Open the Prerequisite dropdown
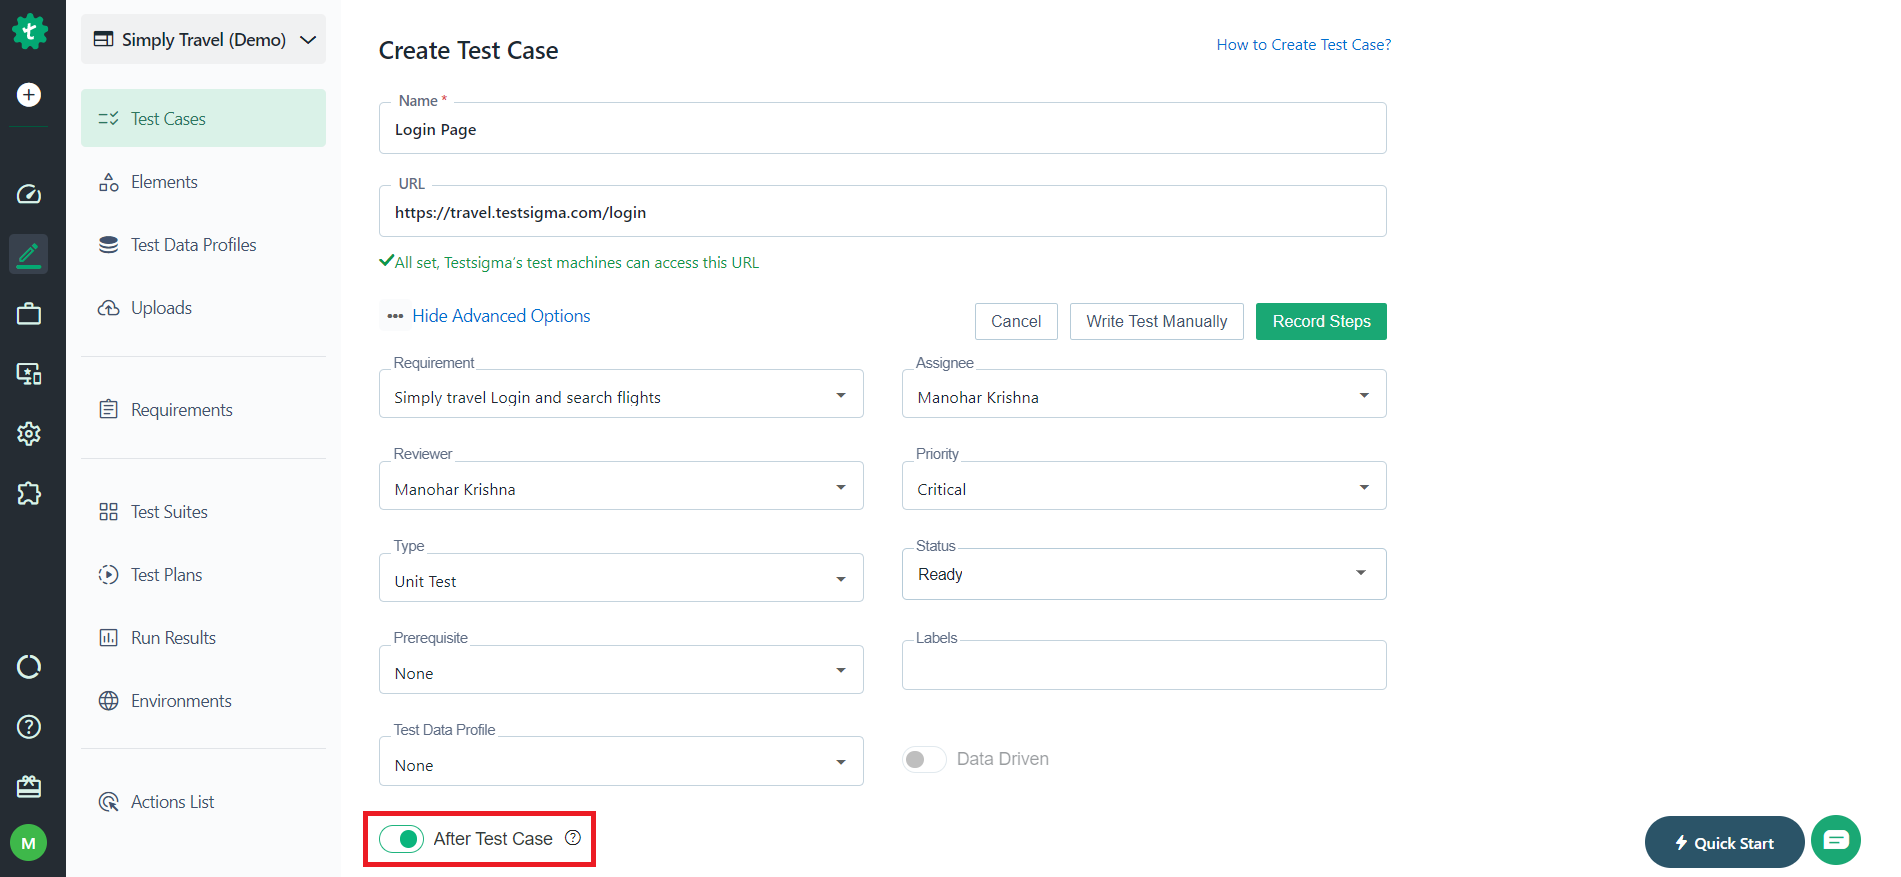Screen dimensions: 1901x877 tap(621, 670)
